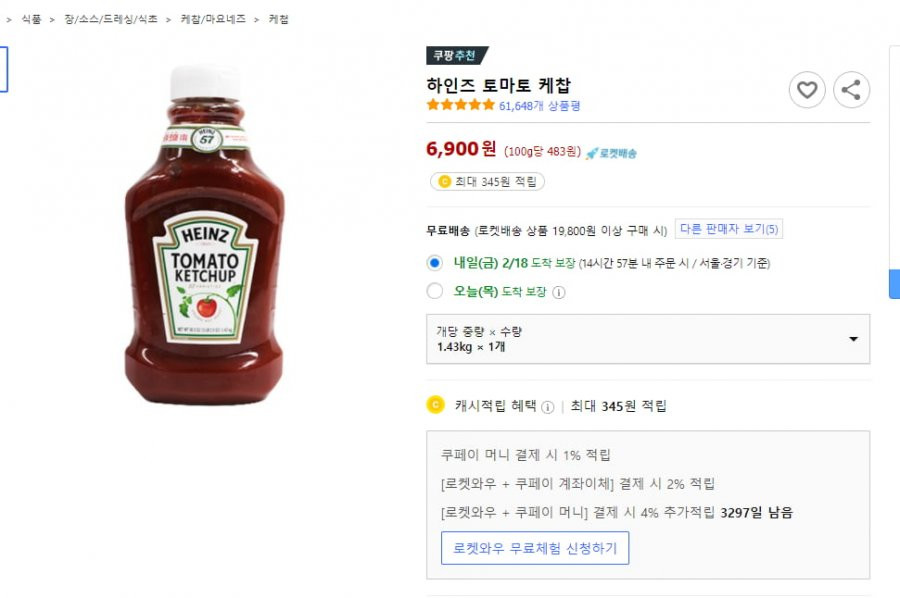Click the info icon next to 캐시적립 혜택

[548, 407]
